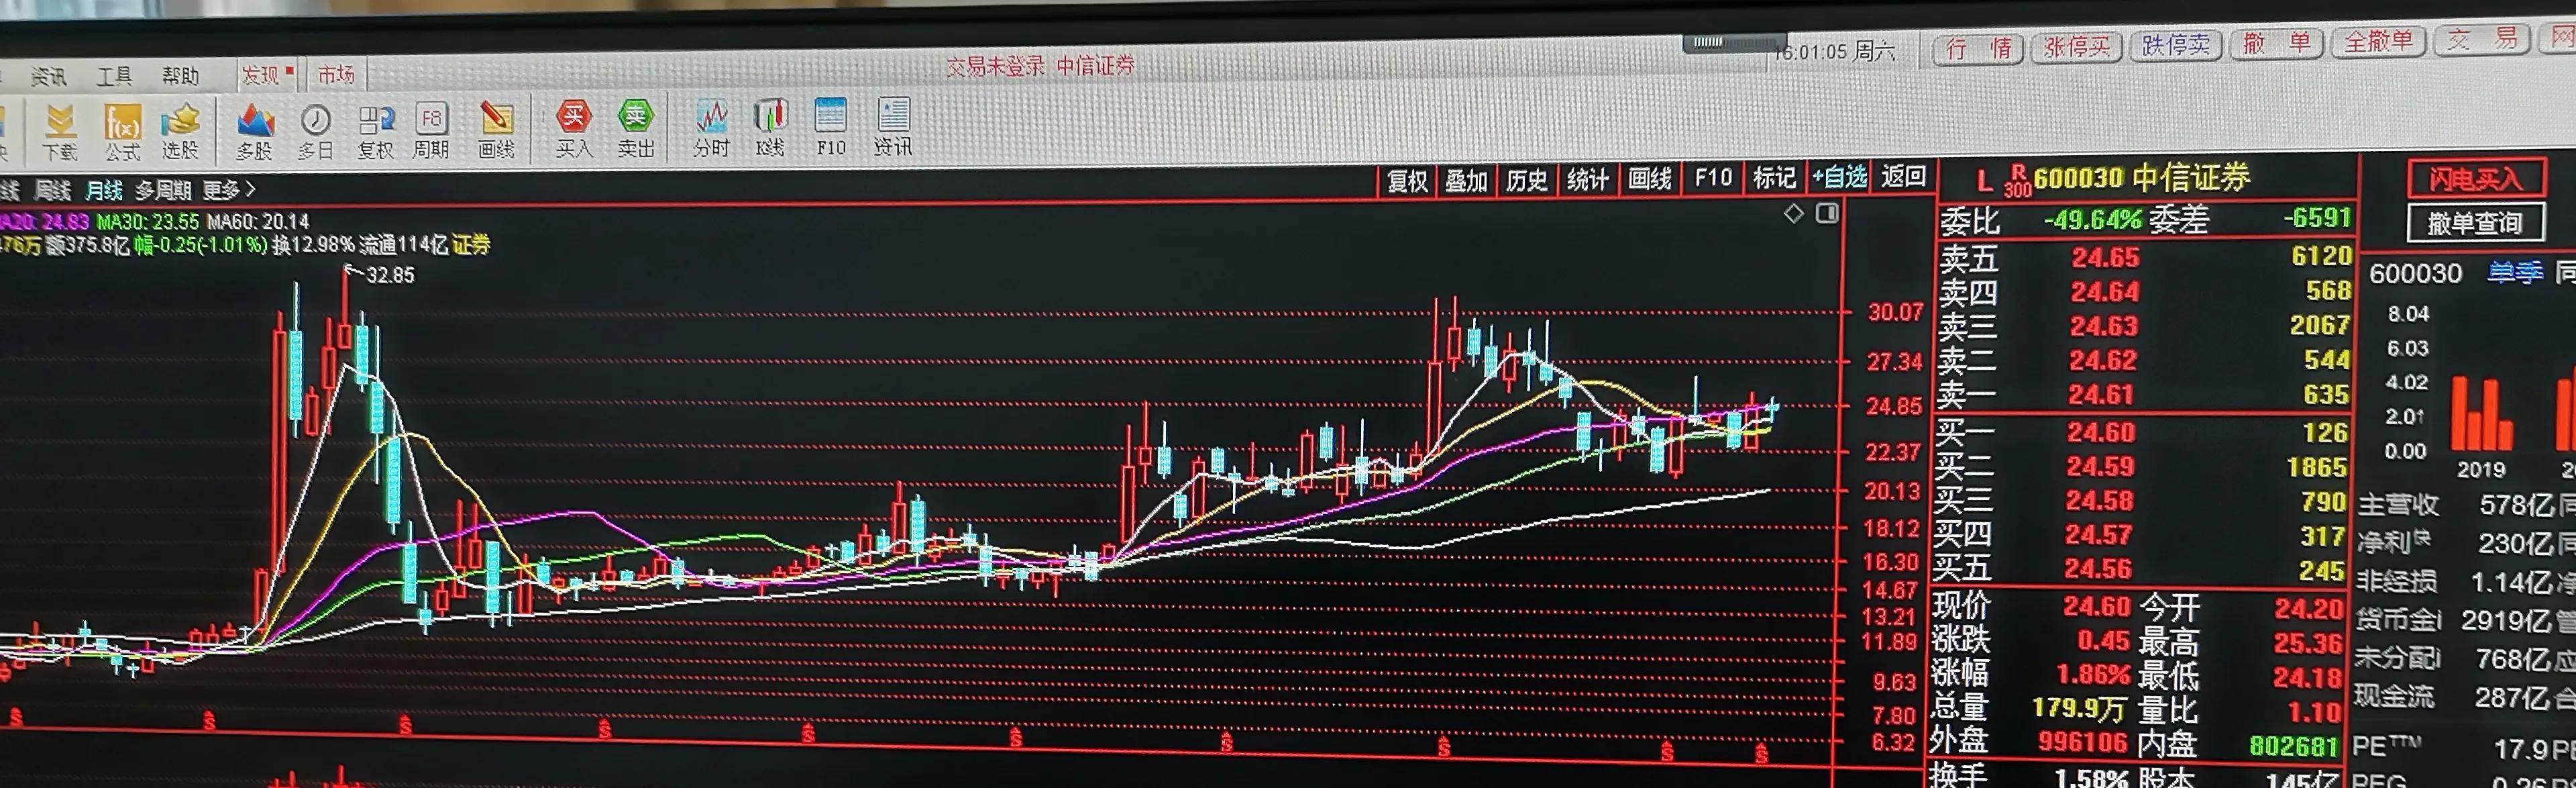This screenshot has width=2576, height=788.
Task: Click the MA60: 20.14 indicator label
Action: tap(259, 221)
